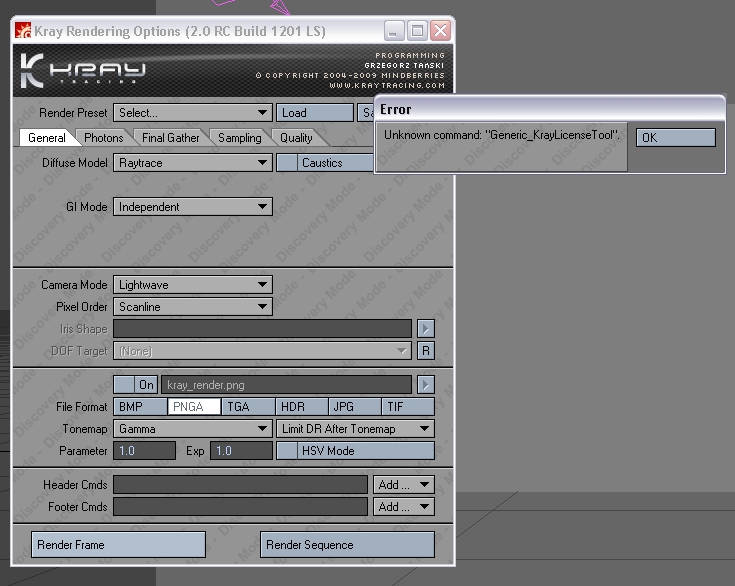
Task: Click the Kray window title bar icon
Action: [x=22, y=31]
